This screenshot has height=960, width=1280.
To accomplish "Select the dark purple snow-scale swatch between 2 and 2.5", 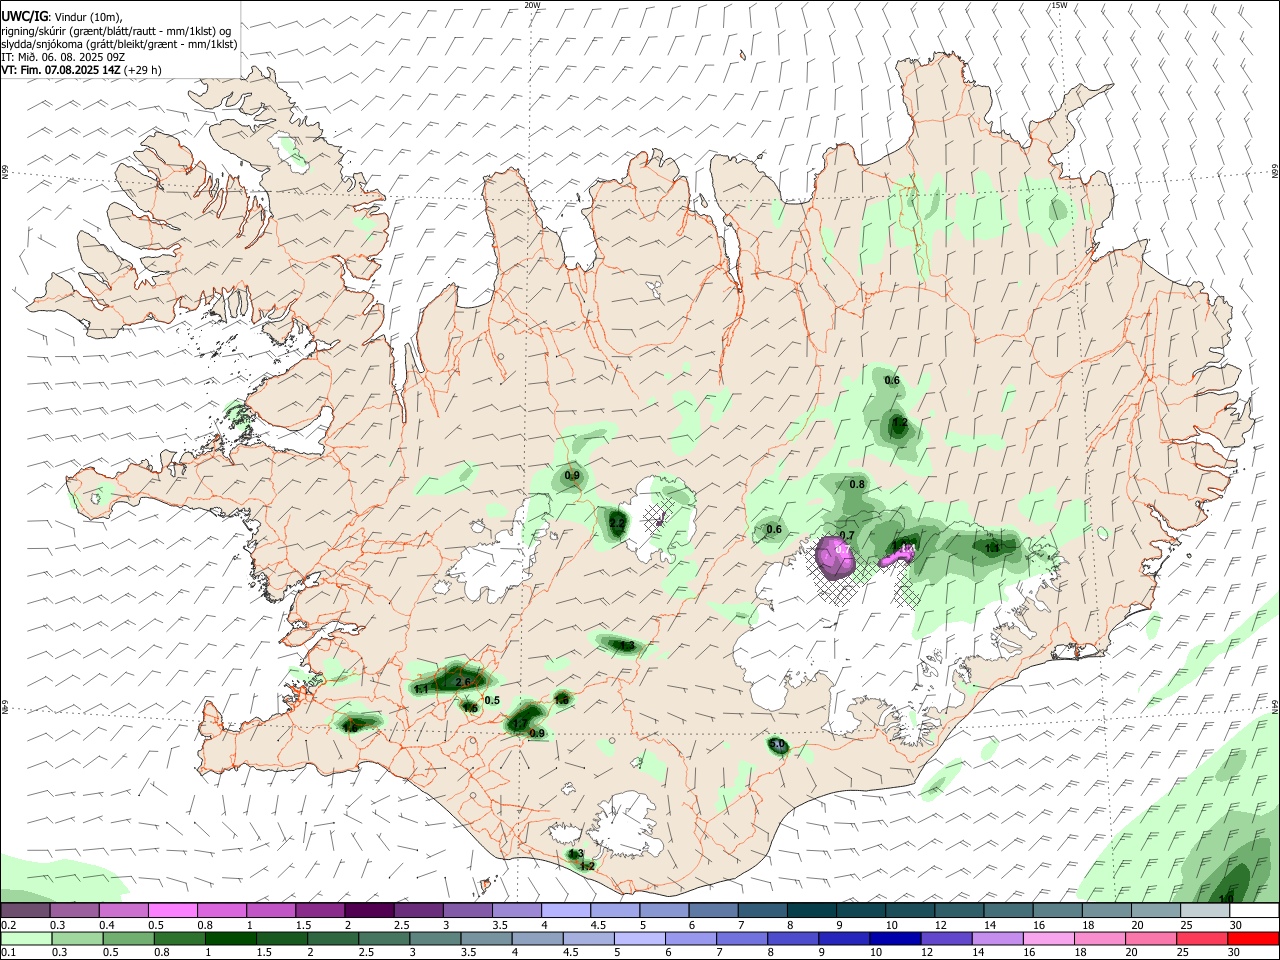I will pos(371,911).
